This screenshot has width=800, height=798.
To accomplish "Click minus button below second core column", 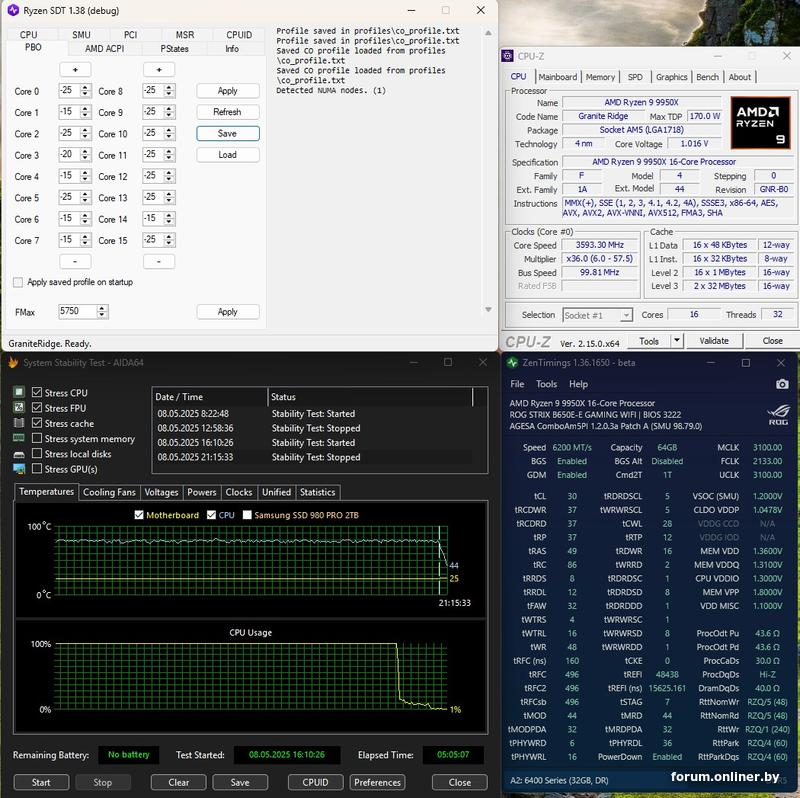I will [159, 261].
